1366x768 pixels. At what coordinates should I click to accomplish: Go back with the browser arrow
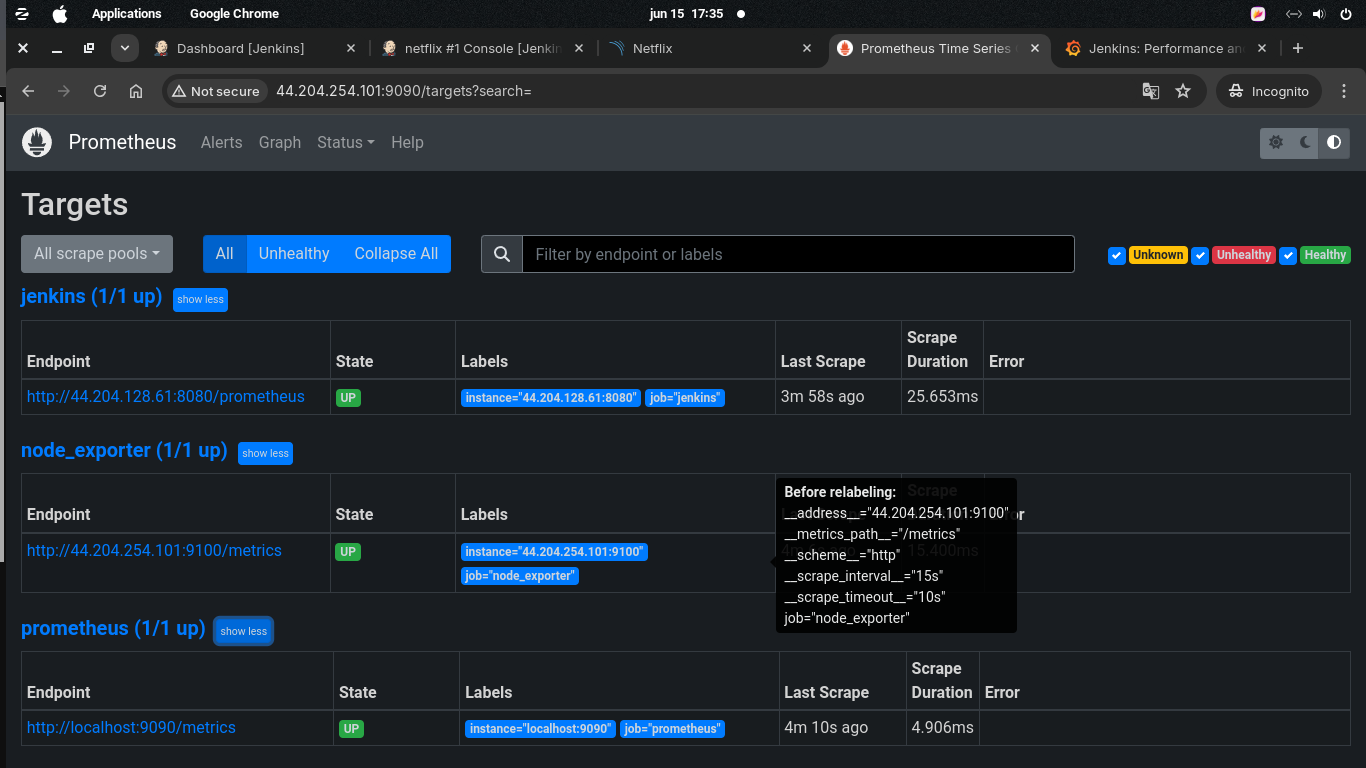pos(28,91)
